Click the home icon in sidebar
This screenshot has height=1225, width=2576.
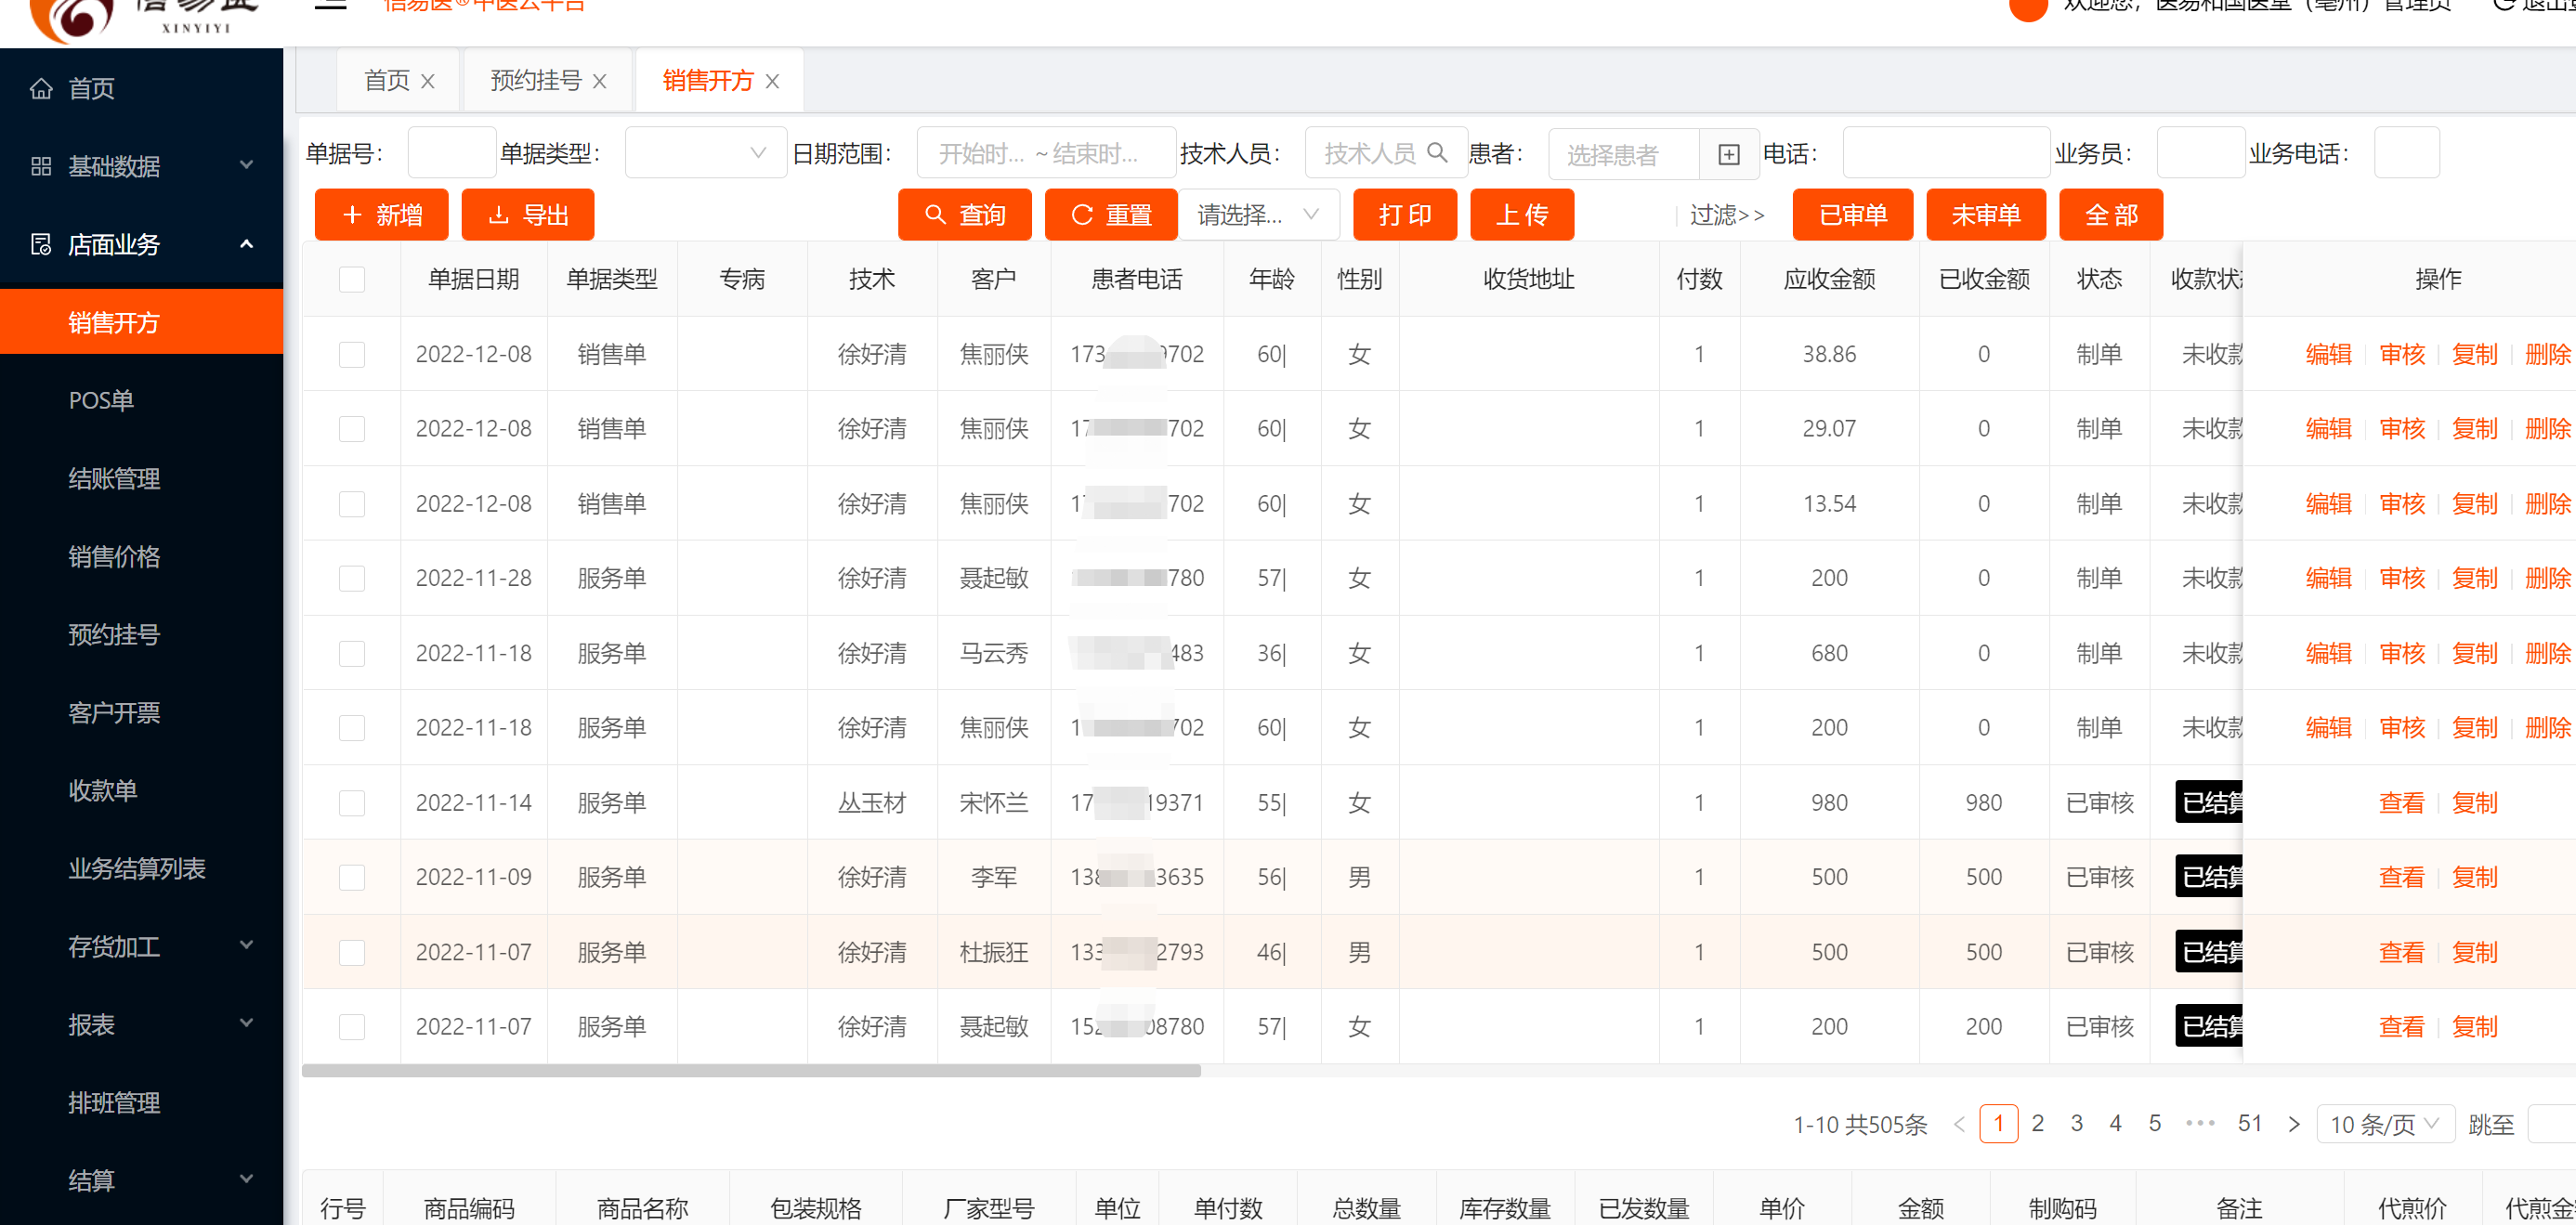tap(41, 88)
